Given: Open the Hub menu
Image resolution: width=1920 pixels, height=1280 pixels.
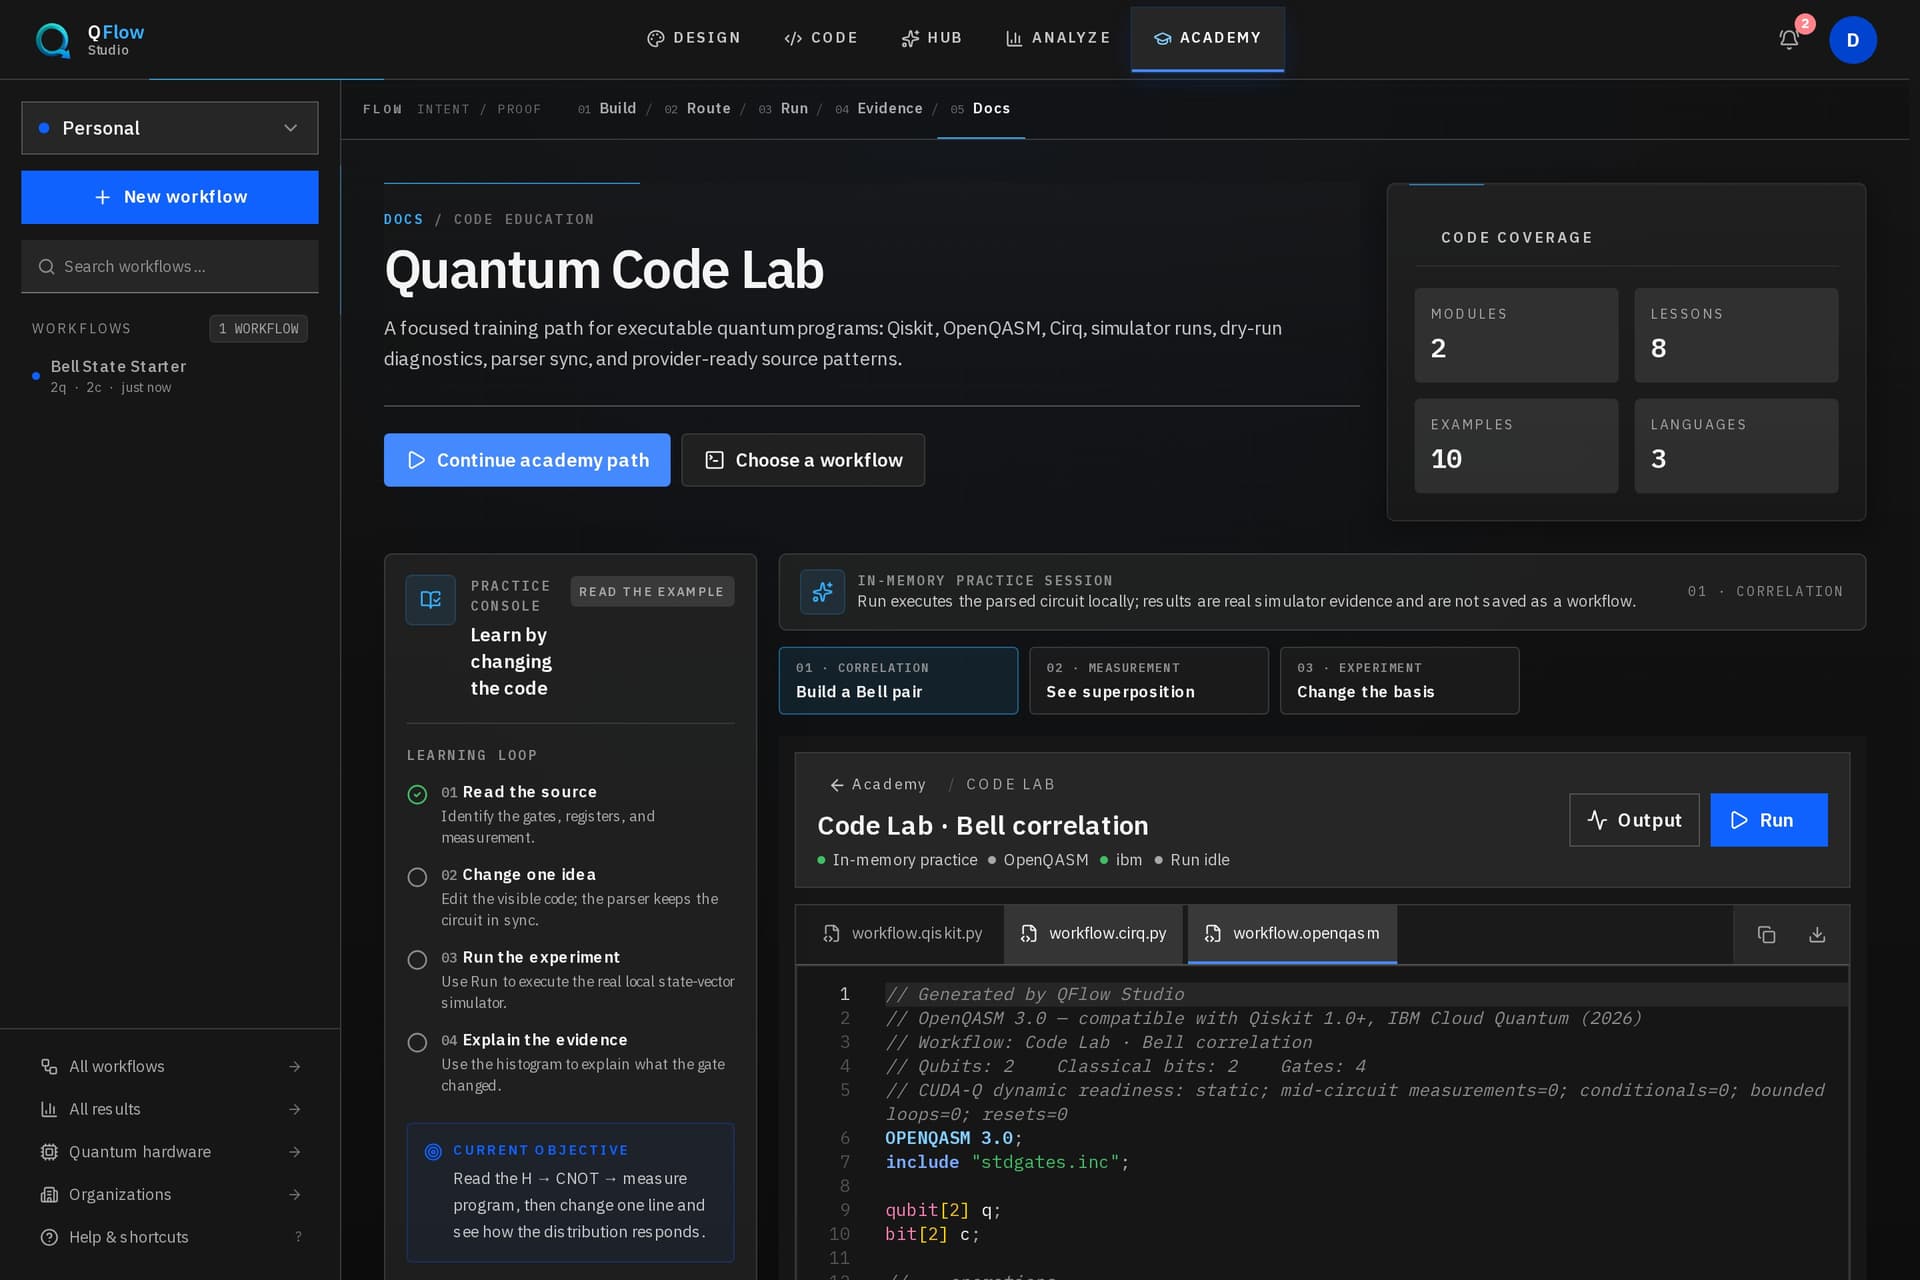Looking at the screenshot, I should 931,38.
